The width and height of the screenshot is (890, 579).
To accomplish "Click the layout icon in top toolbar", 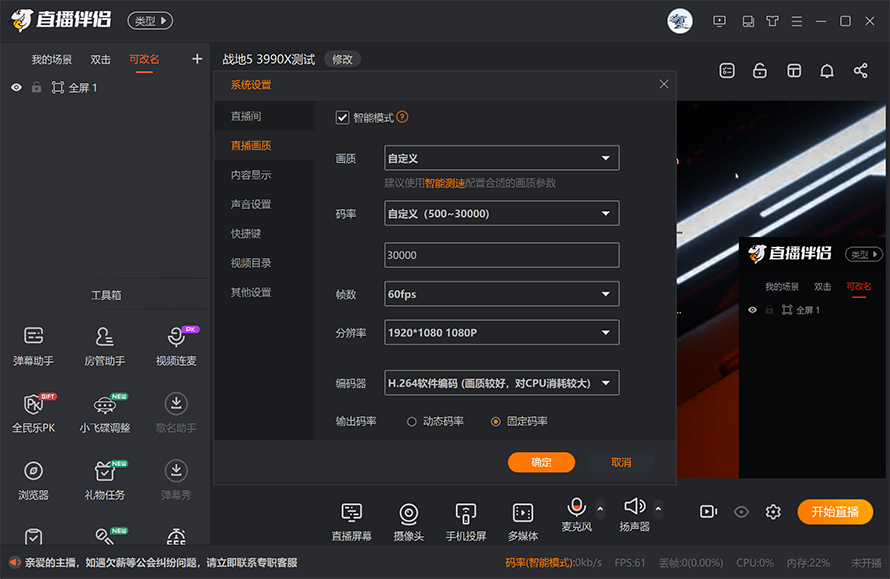I will point(794,70).
